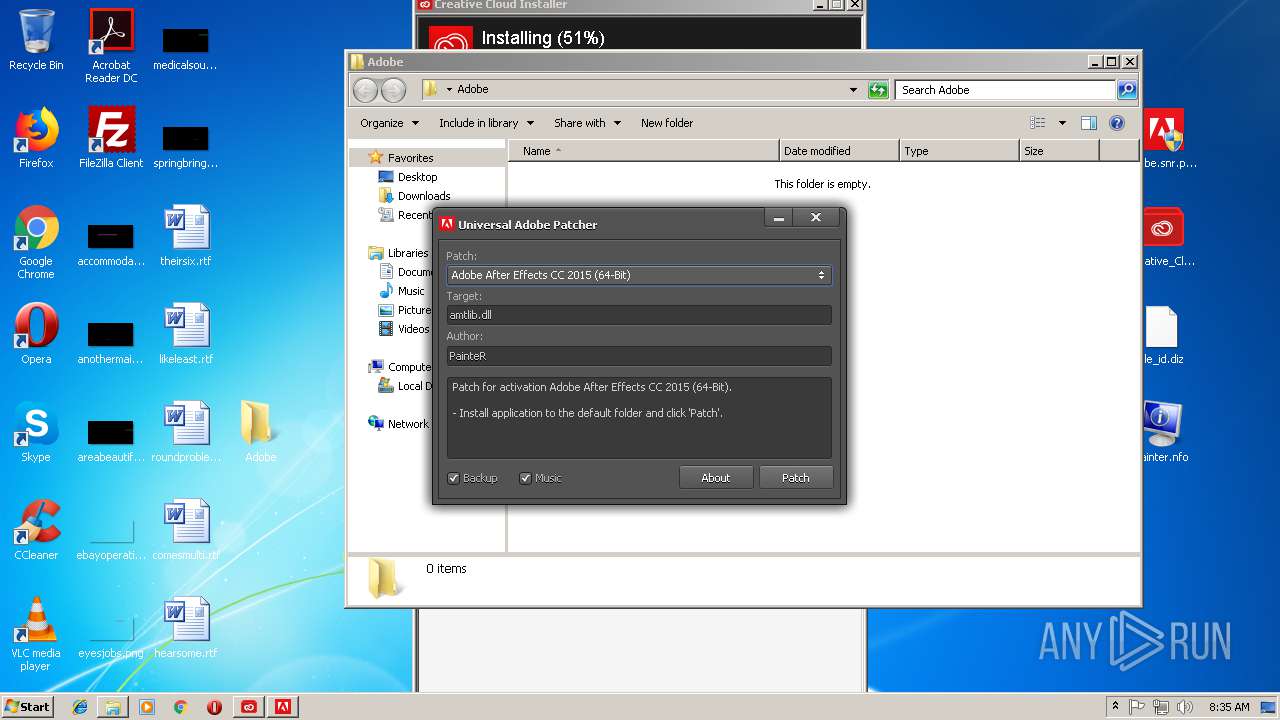The image size is (1280, 720).
Task: Click Explorer Forward navigation button
Action: pos(394,90)
